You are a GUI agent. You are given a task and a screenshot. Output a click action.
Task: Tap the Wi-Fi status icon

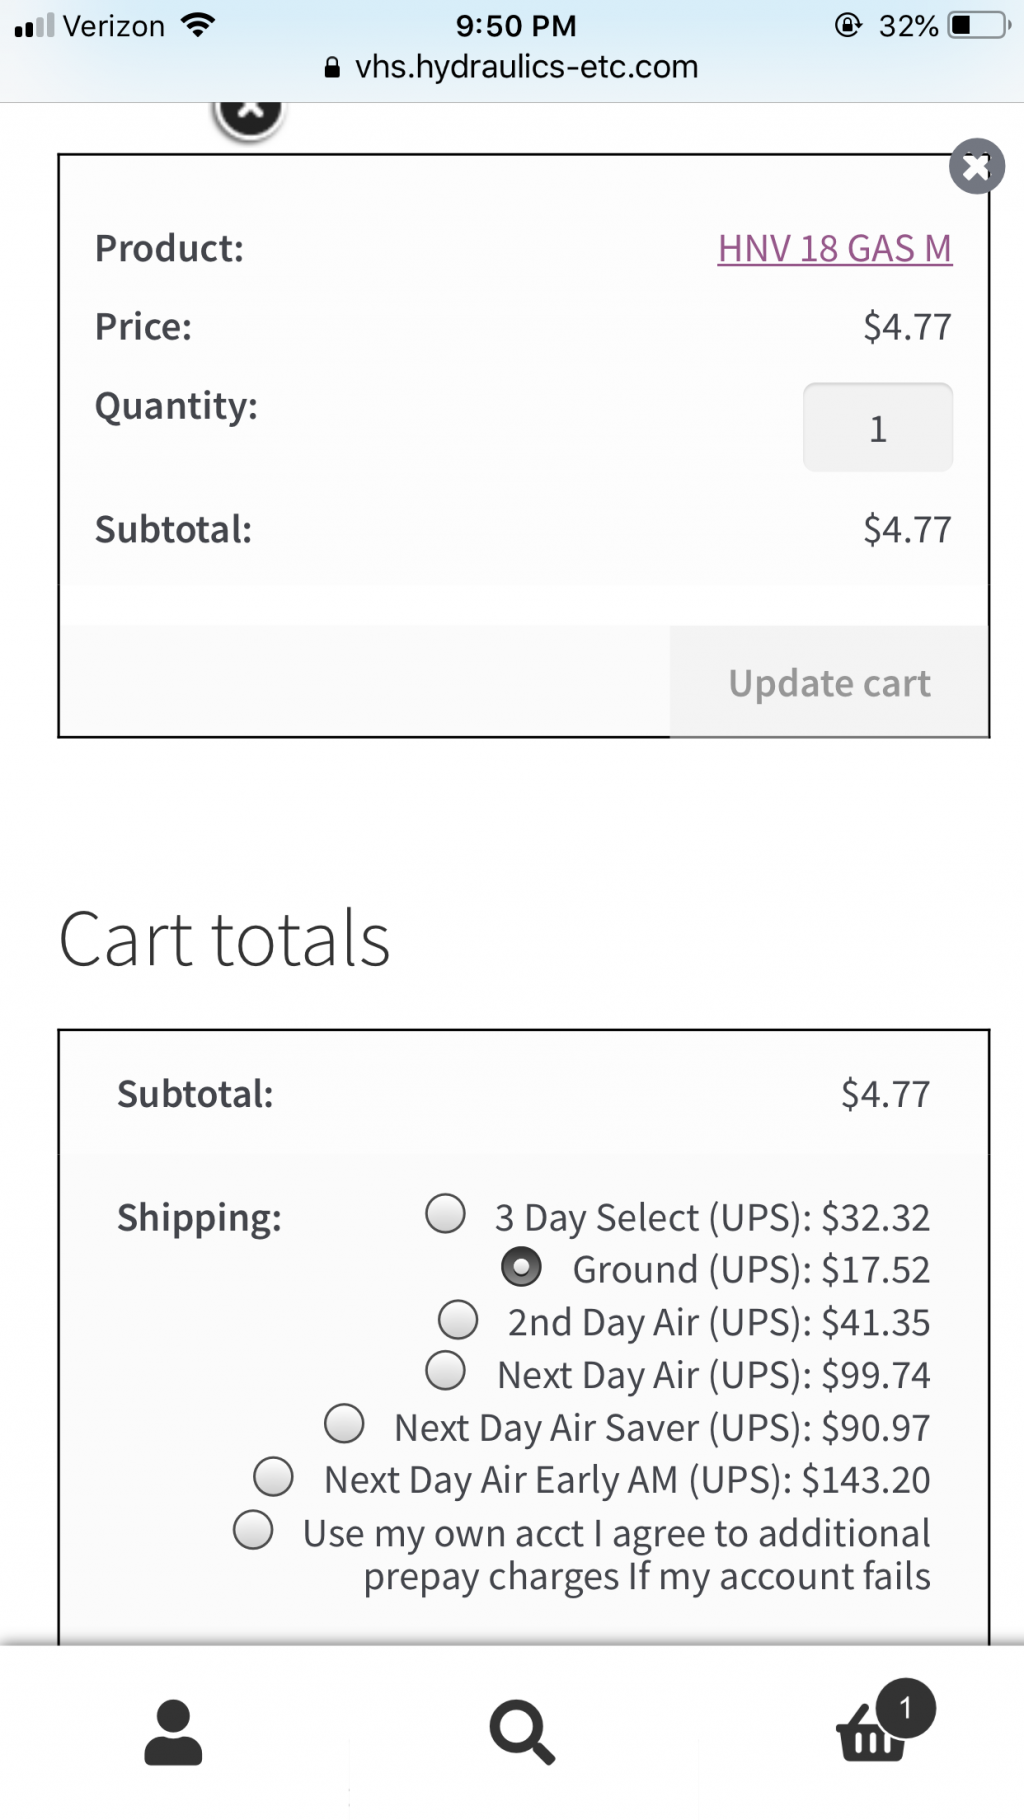point(199,25)
